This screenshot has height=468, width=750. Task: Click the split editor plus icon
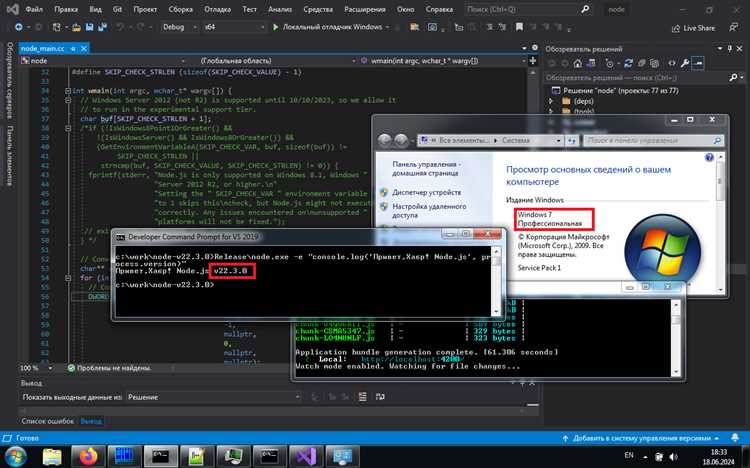[532, 61]
